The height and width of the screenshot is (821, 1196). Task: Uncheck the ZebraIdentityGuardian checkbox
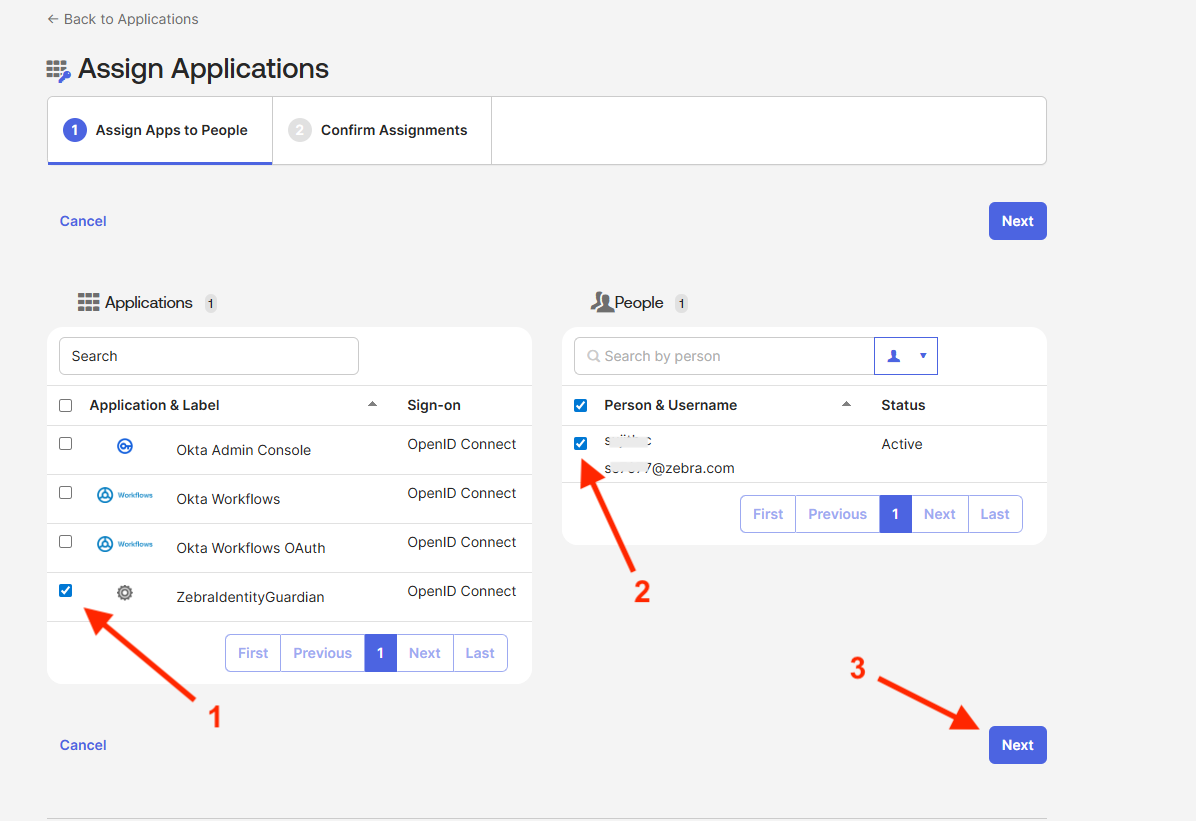tap(66, 591)
